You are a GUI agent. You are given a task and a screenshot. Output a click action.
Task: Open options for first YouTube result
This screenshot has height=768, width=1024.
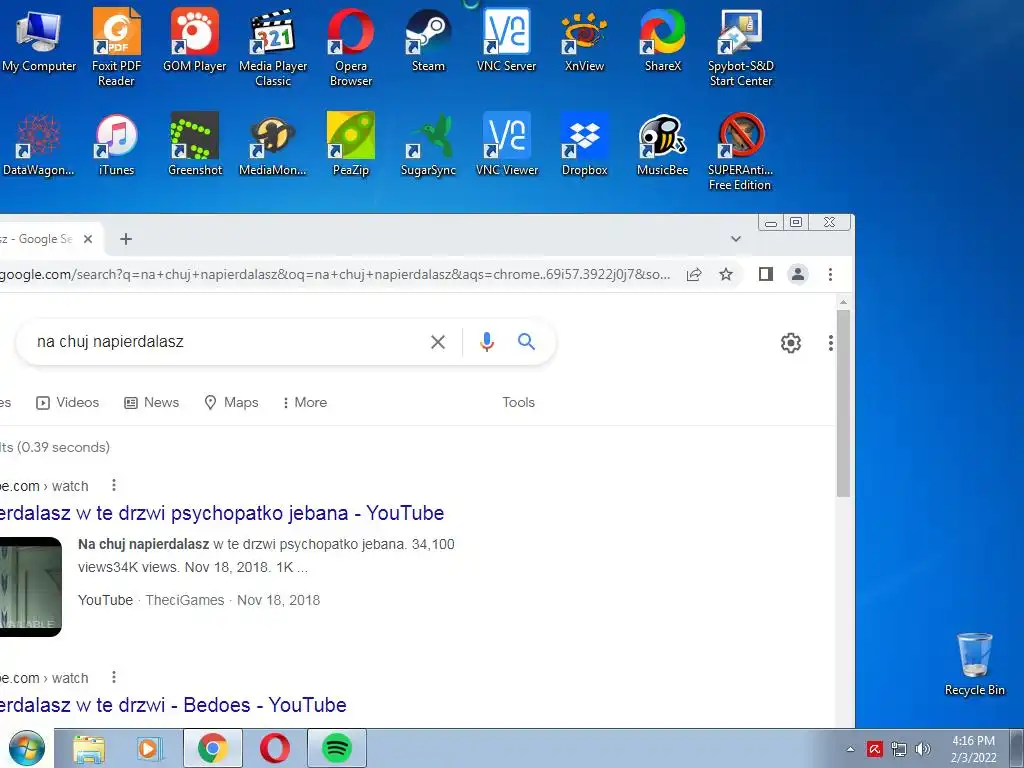[114, 485]
